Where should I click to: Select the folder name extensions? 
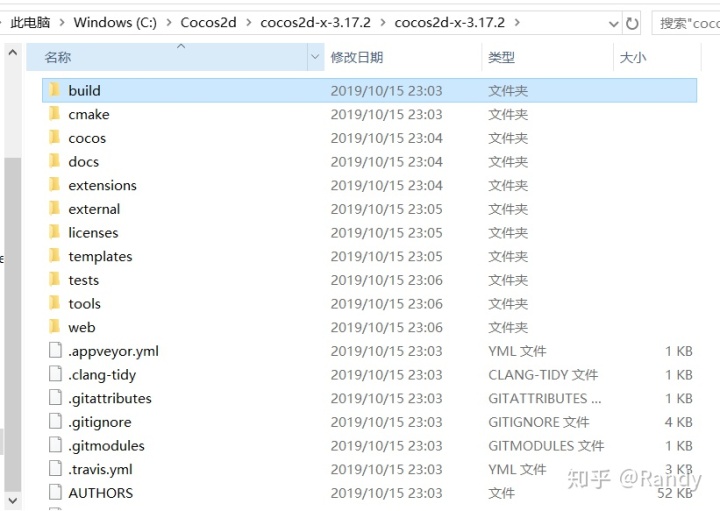click(102, 185)
